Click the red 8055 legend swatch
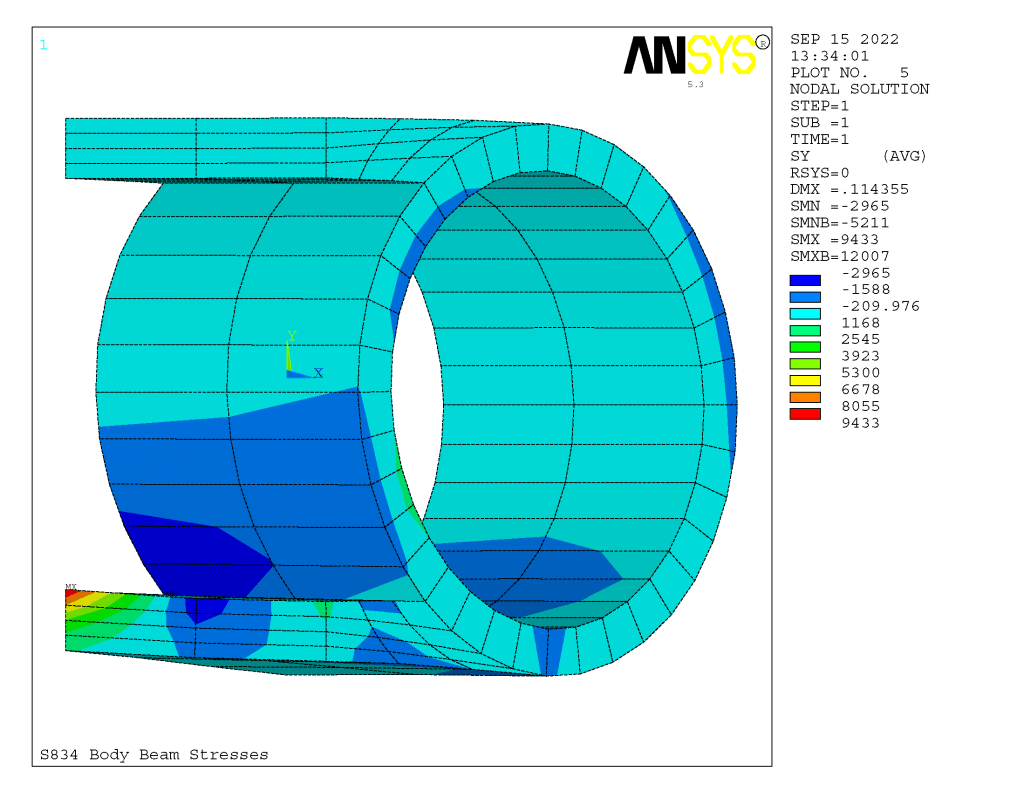 pos(805,414)
